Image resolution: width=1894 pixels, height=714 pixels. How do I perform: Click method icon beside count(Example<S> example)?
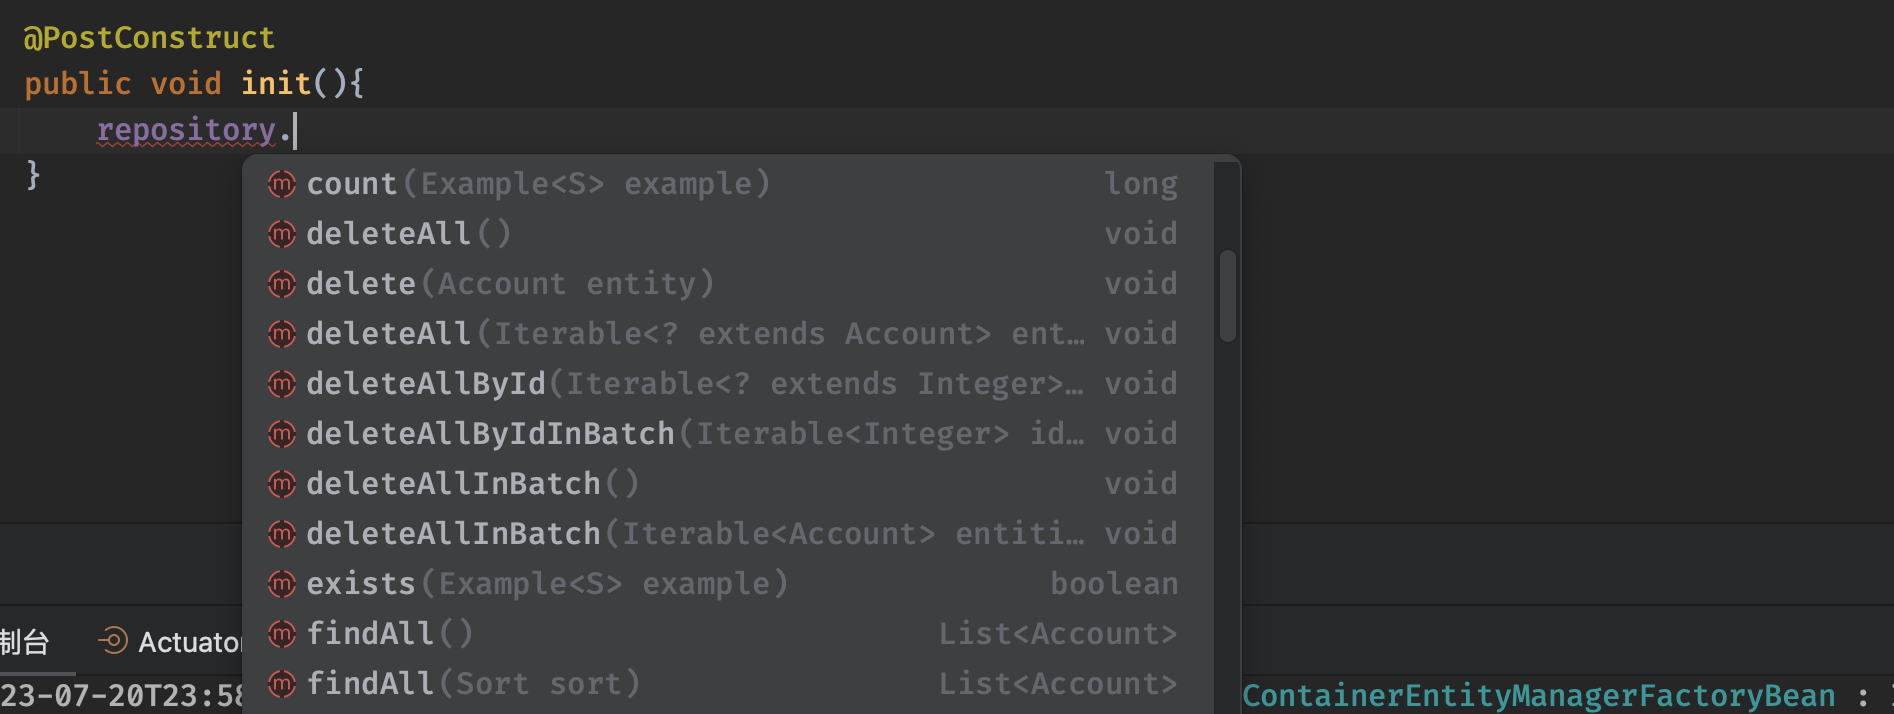pos(282,184)
